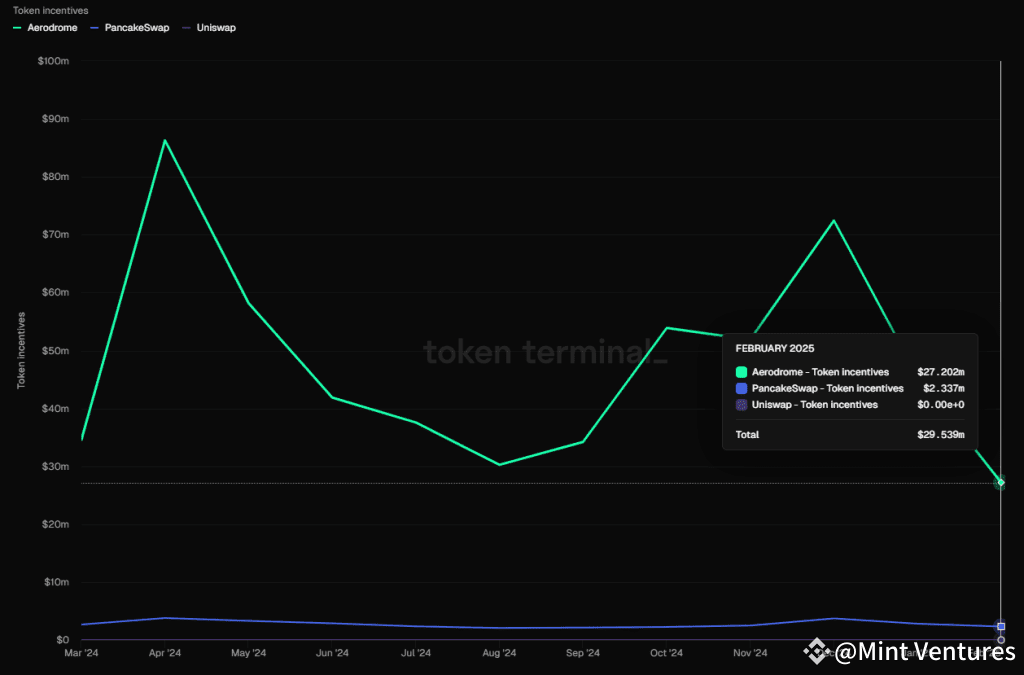Click 'PancakeSwap - Token incentives' tooltip row
The height and width of the screenshot is (675, 1024).
tap(850, 388)
